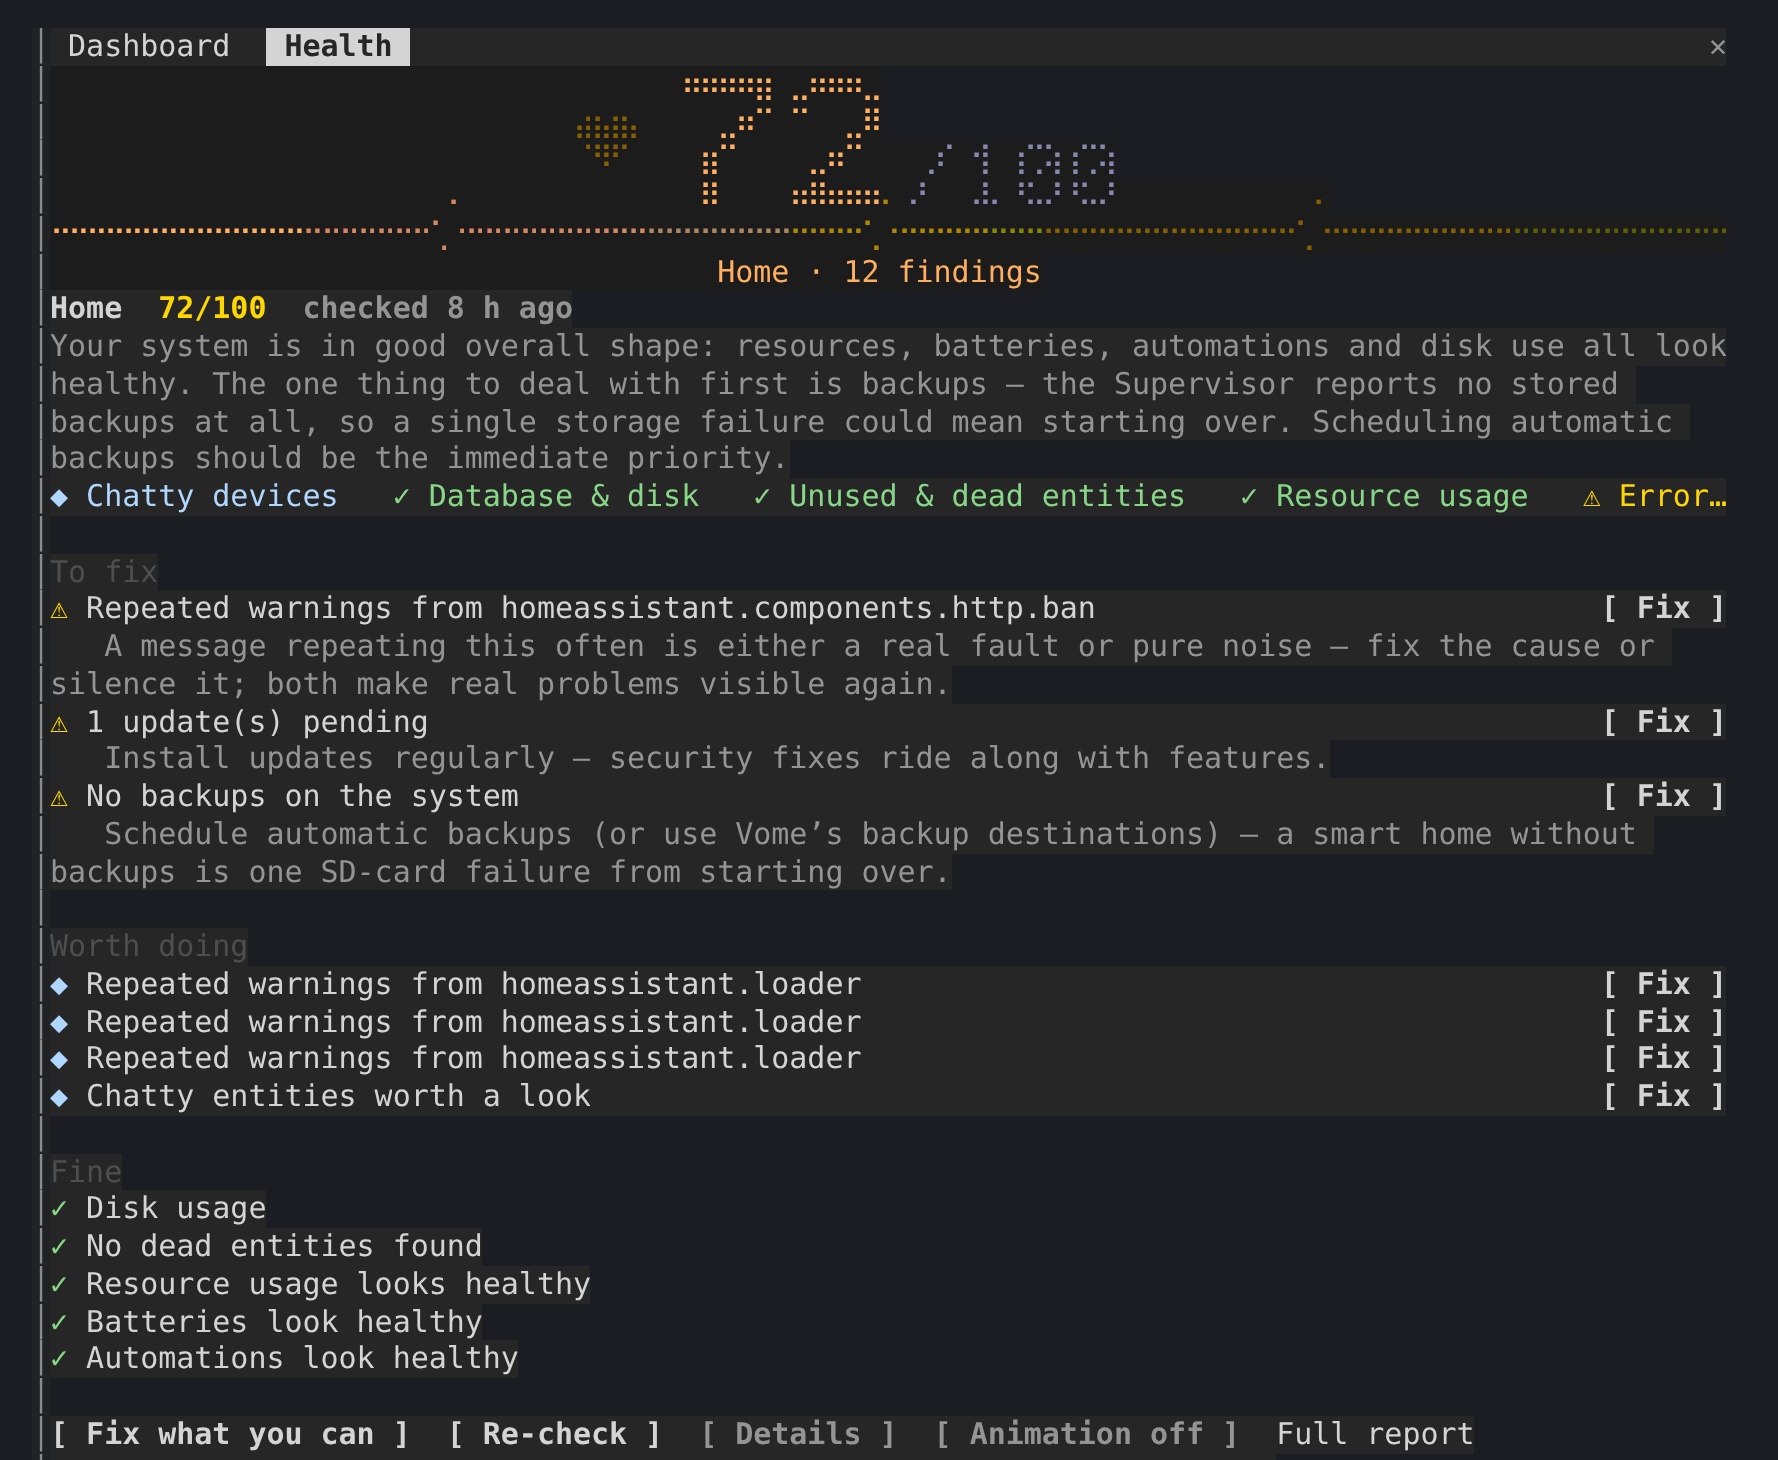Click the checkmark beside Resource usage looks healthy

(x=60, y=1285)
